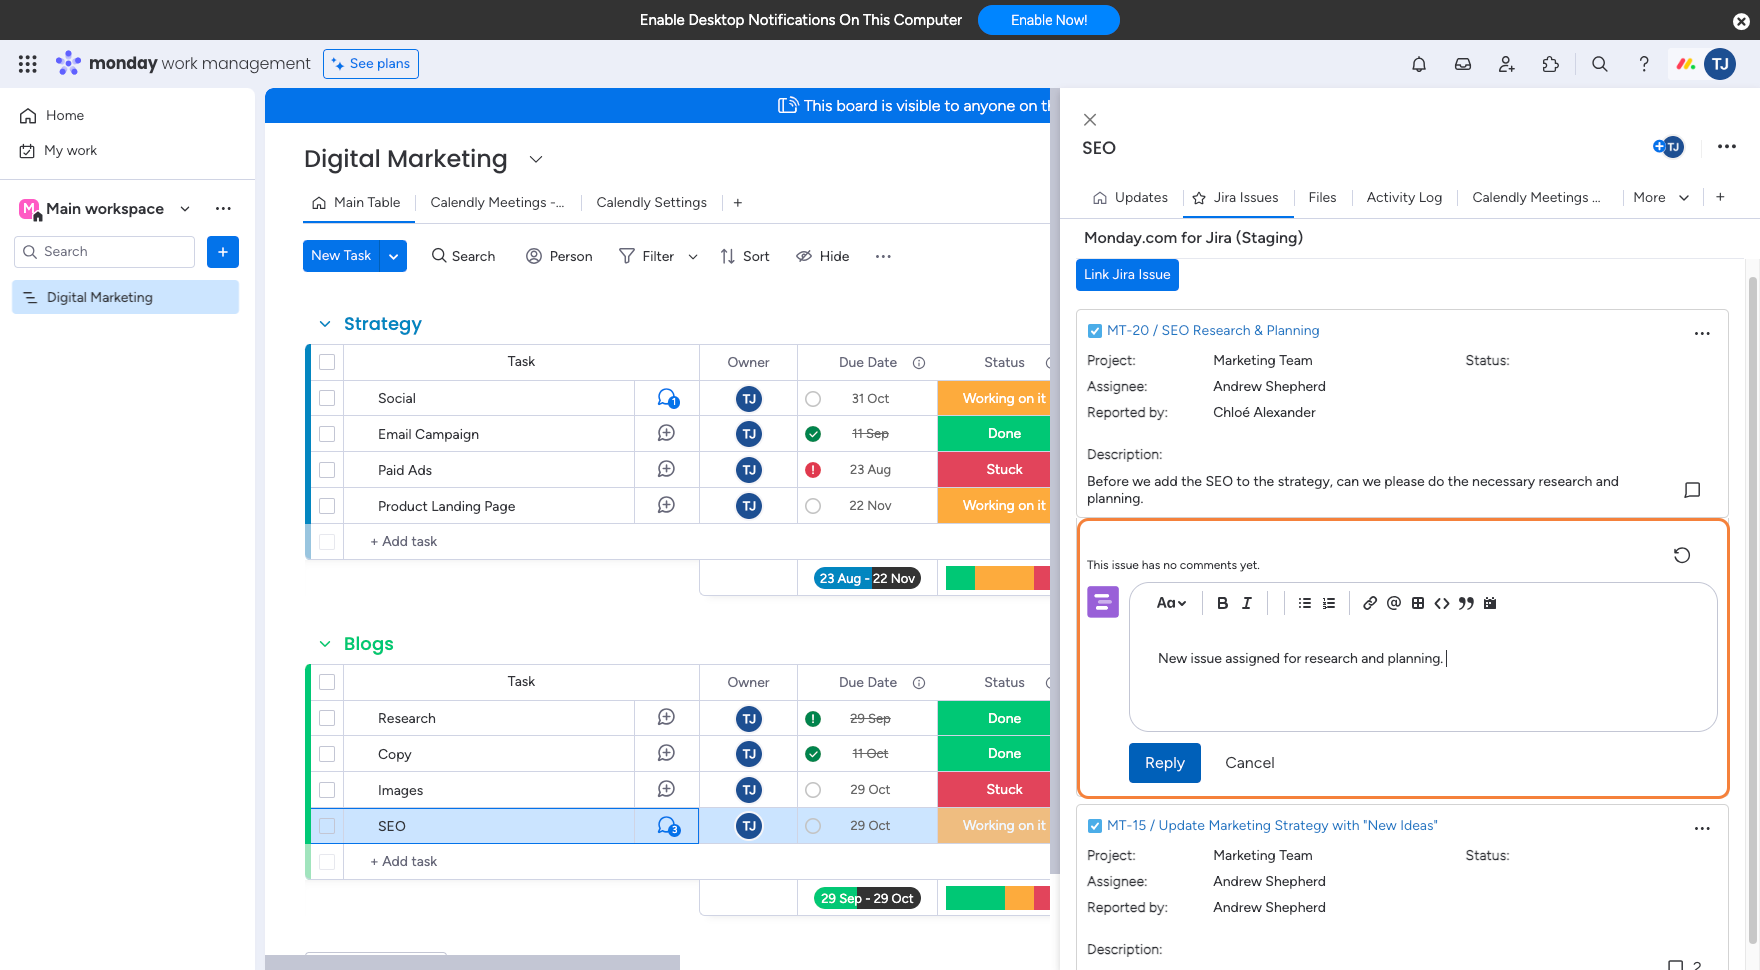Tick the Research task checkbox

coord(327,718)
